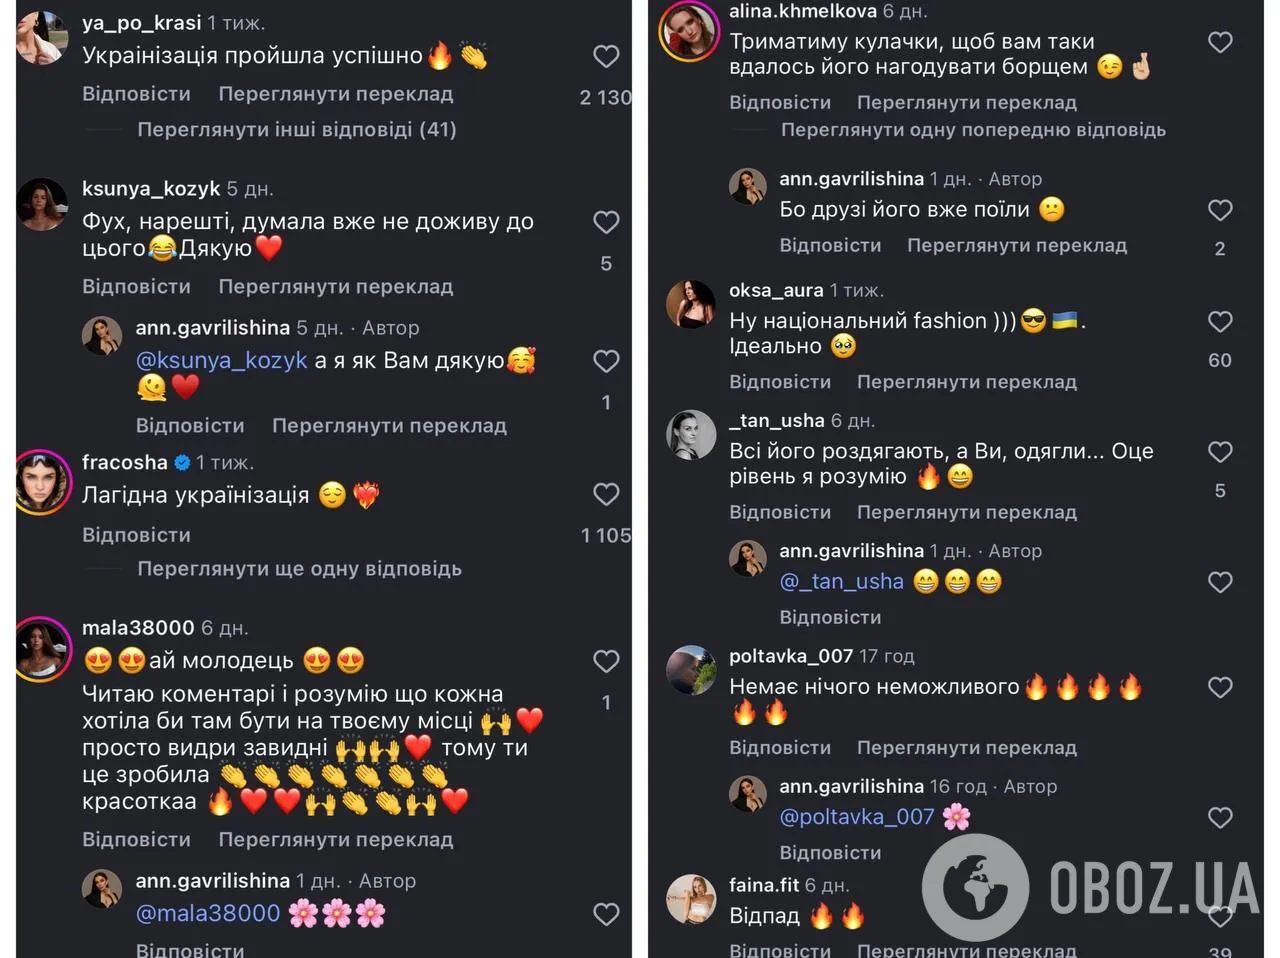
Task: Like poltavka_007's comment heart
Action: tap(1220, 687)
